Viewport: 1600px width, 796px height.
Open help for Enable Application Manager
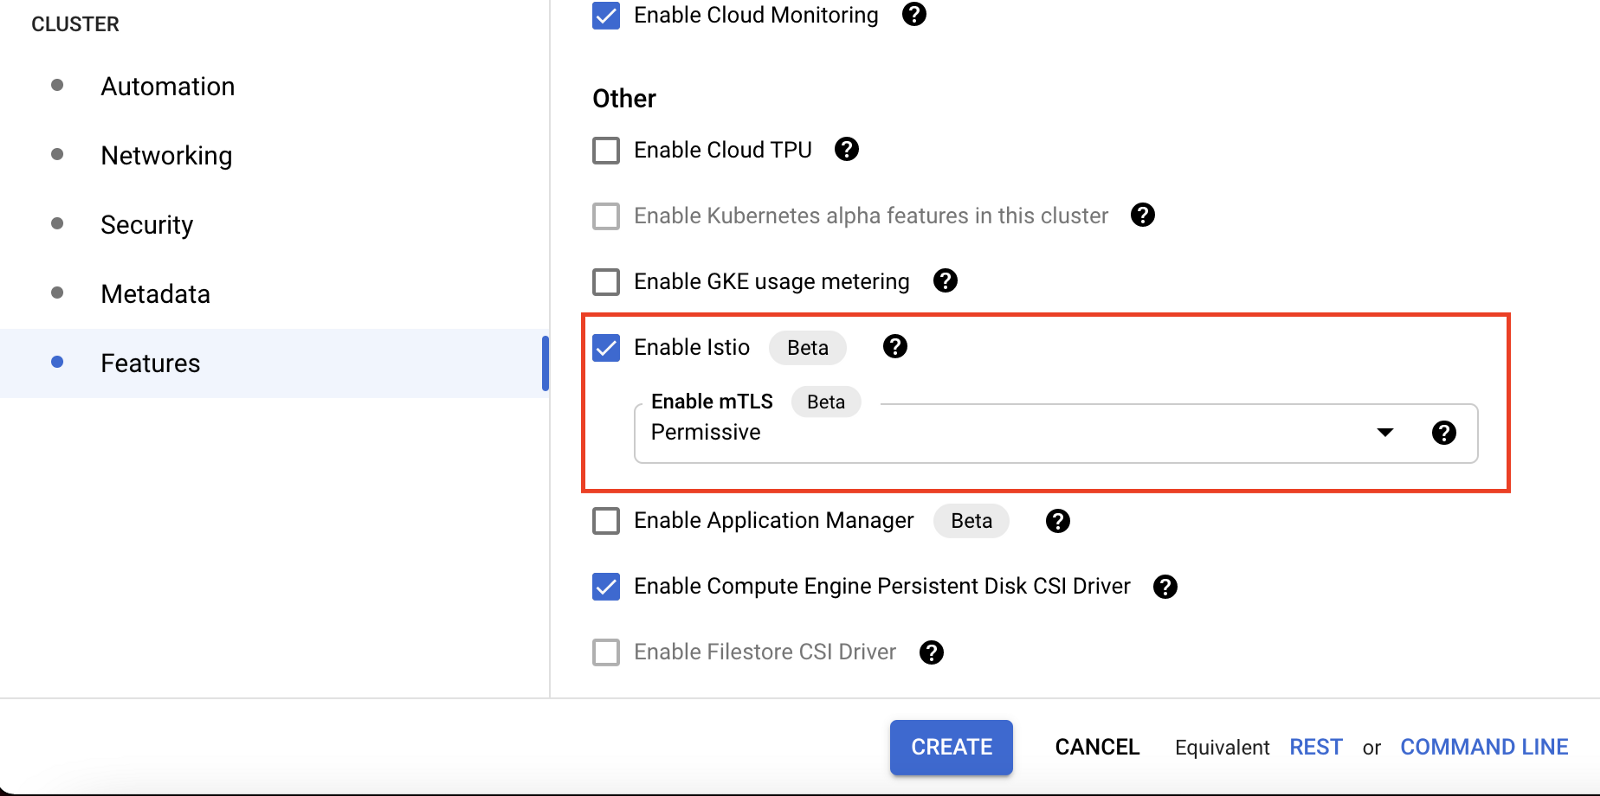[x=1058, y=521]
